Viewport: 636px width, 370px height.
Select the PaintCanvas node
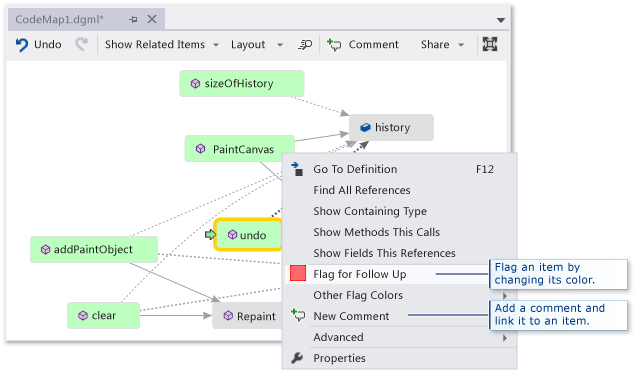(x=240, y=149)
